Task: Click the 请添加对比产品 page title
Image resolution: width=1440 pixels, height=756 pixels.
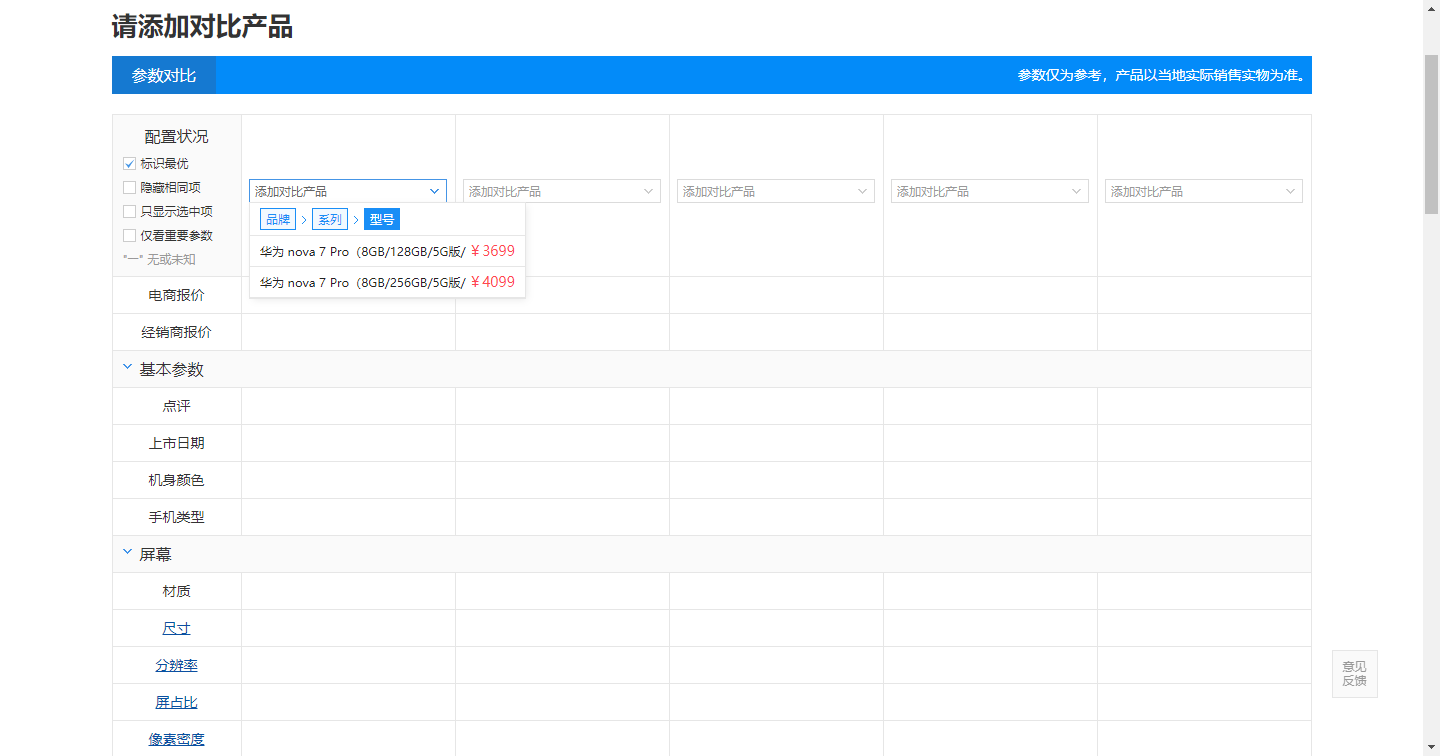Action: (x=202, y=27)
